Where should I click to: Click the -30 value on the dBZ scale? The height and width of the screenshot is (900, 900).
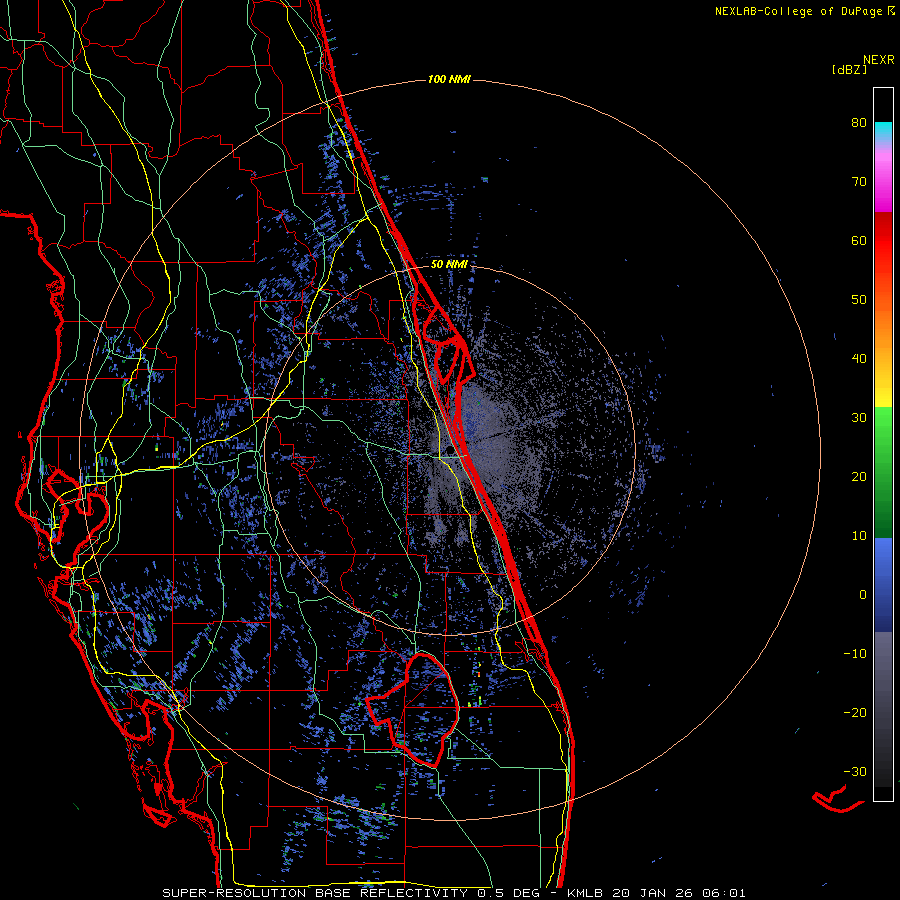point(855,771)
